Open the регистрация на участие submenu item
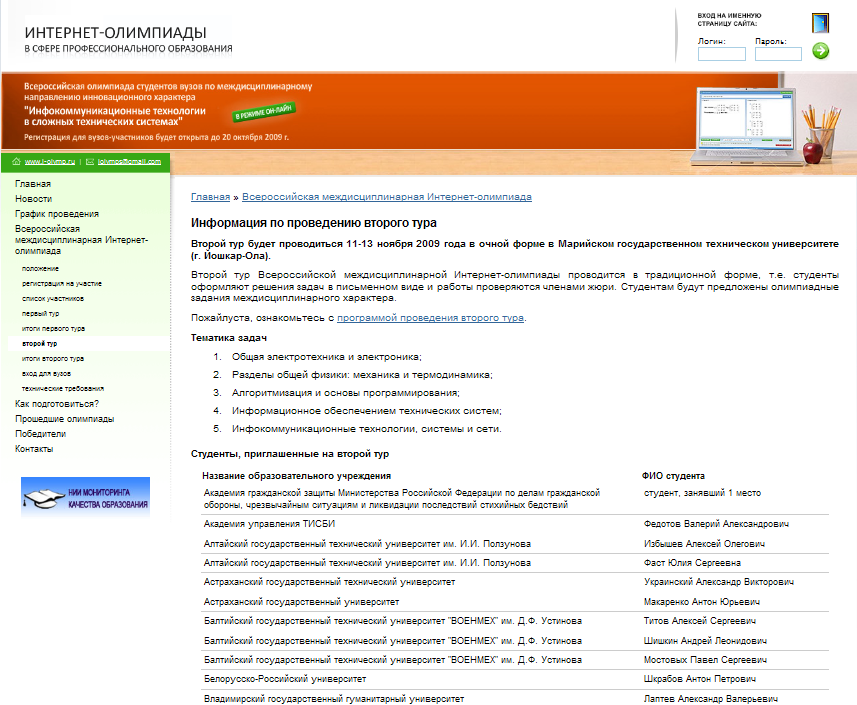 tap(62, 284)
